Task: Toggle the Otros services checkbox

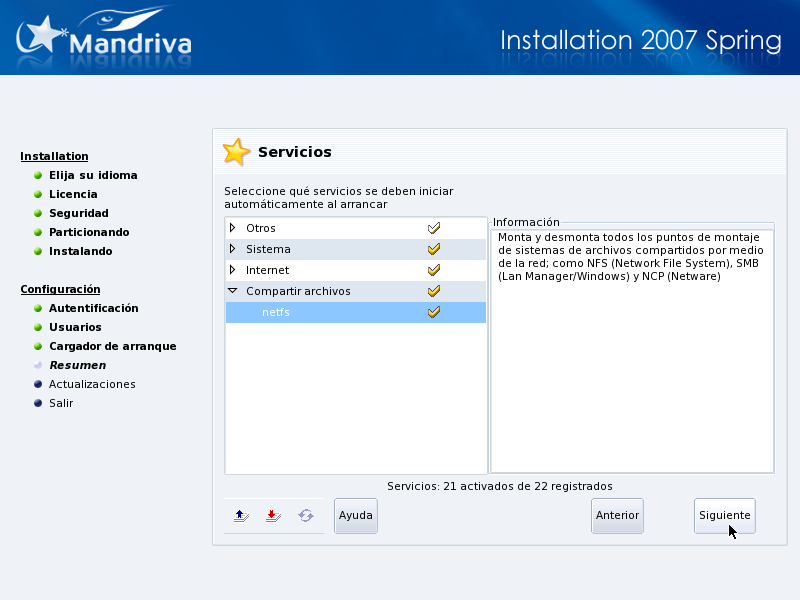Action: click(434, 228)
